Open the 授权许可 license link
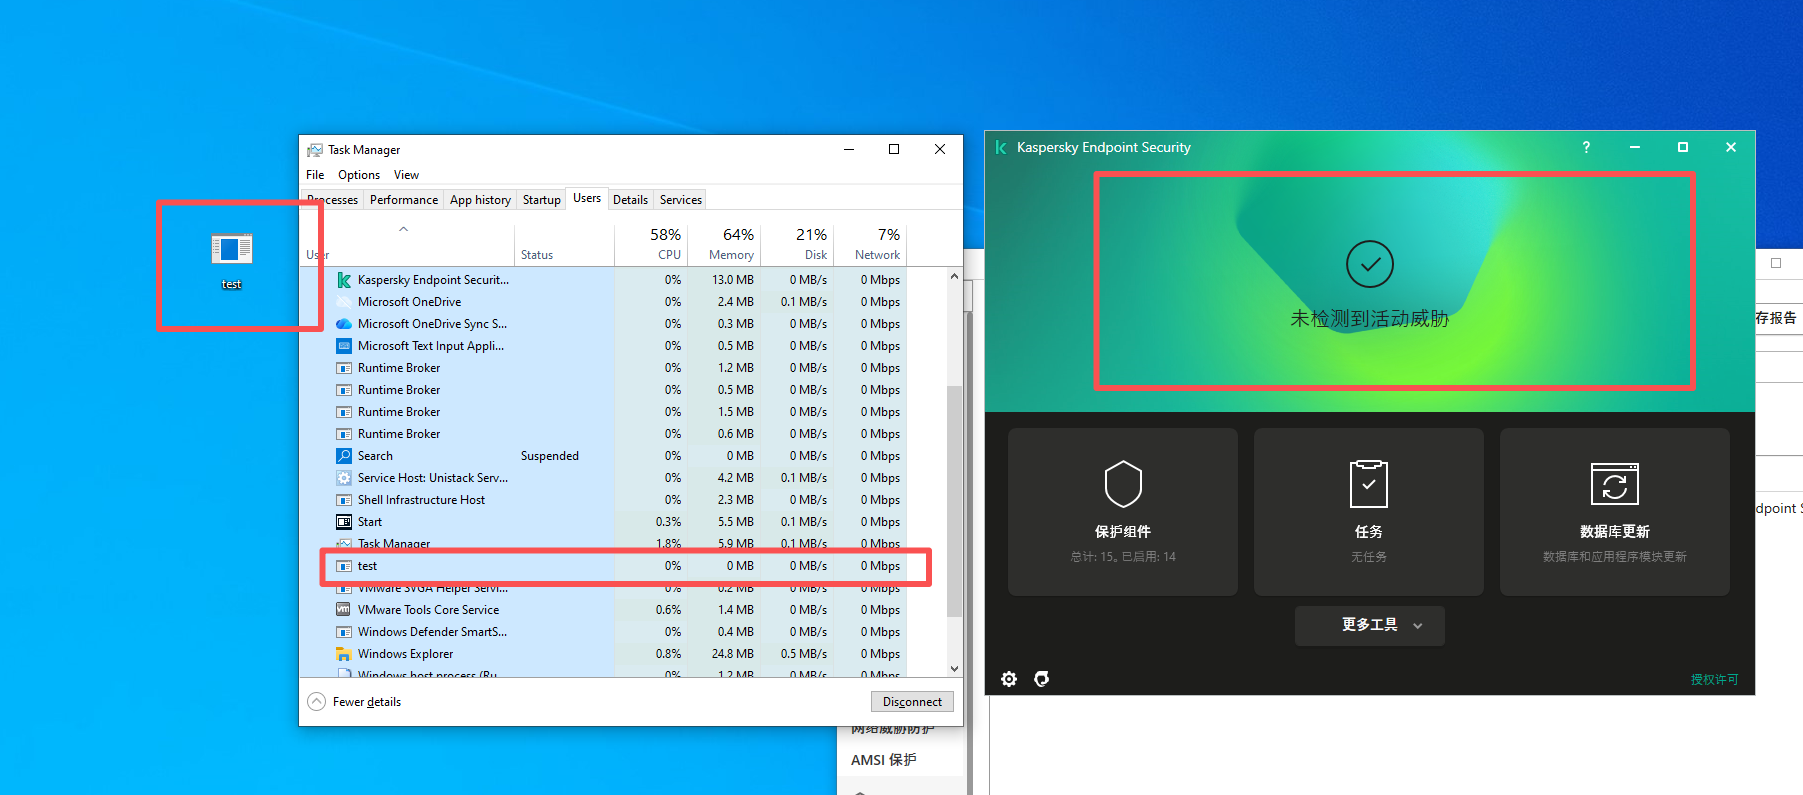The width and height of the screenshot is (1803, 795). tap(1715, 679)
